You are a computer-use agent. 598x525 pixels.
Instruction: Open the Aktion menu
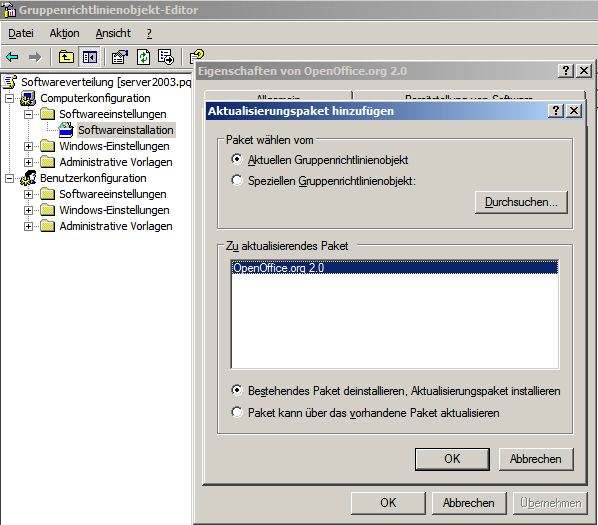[x=64, y=33]
